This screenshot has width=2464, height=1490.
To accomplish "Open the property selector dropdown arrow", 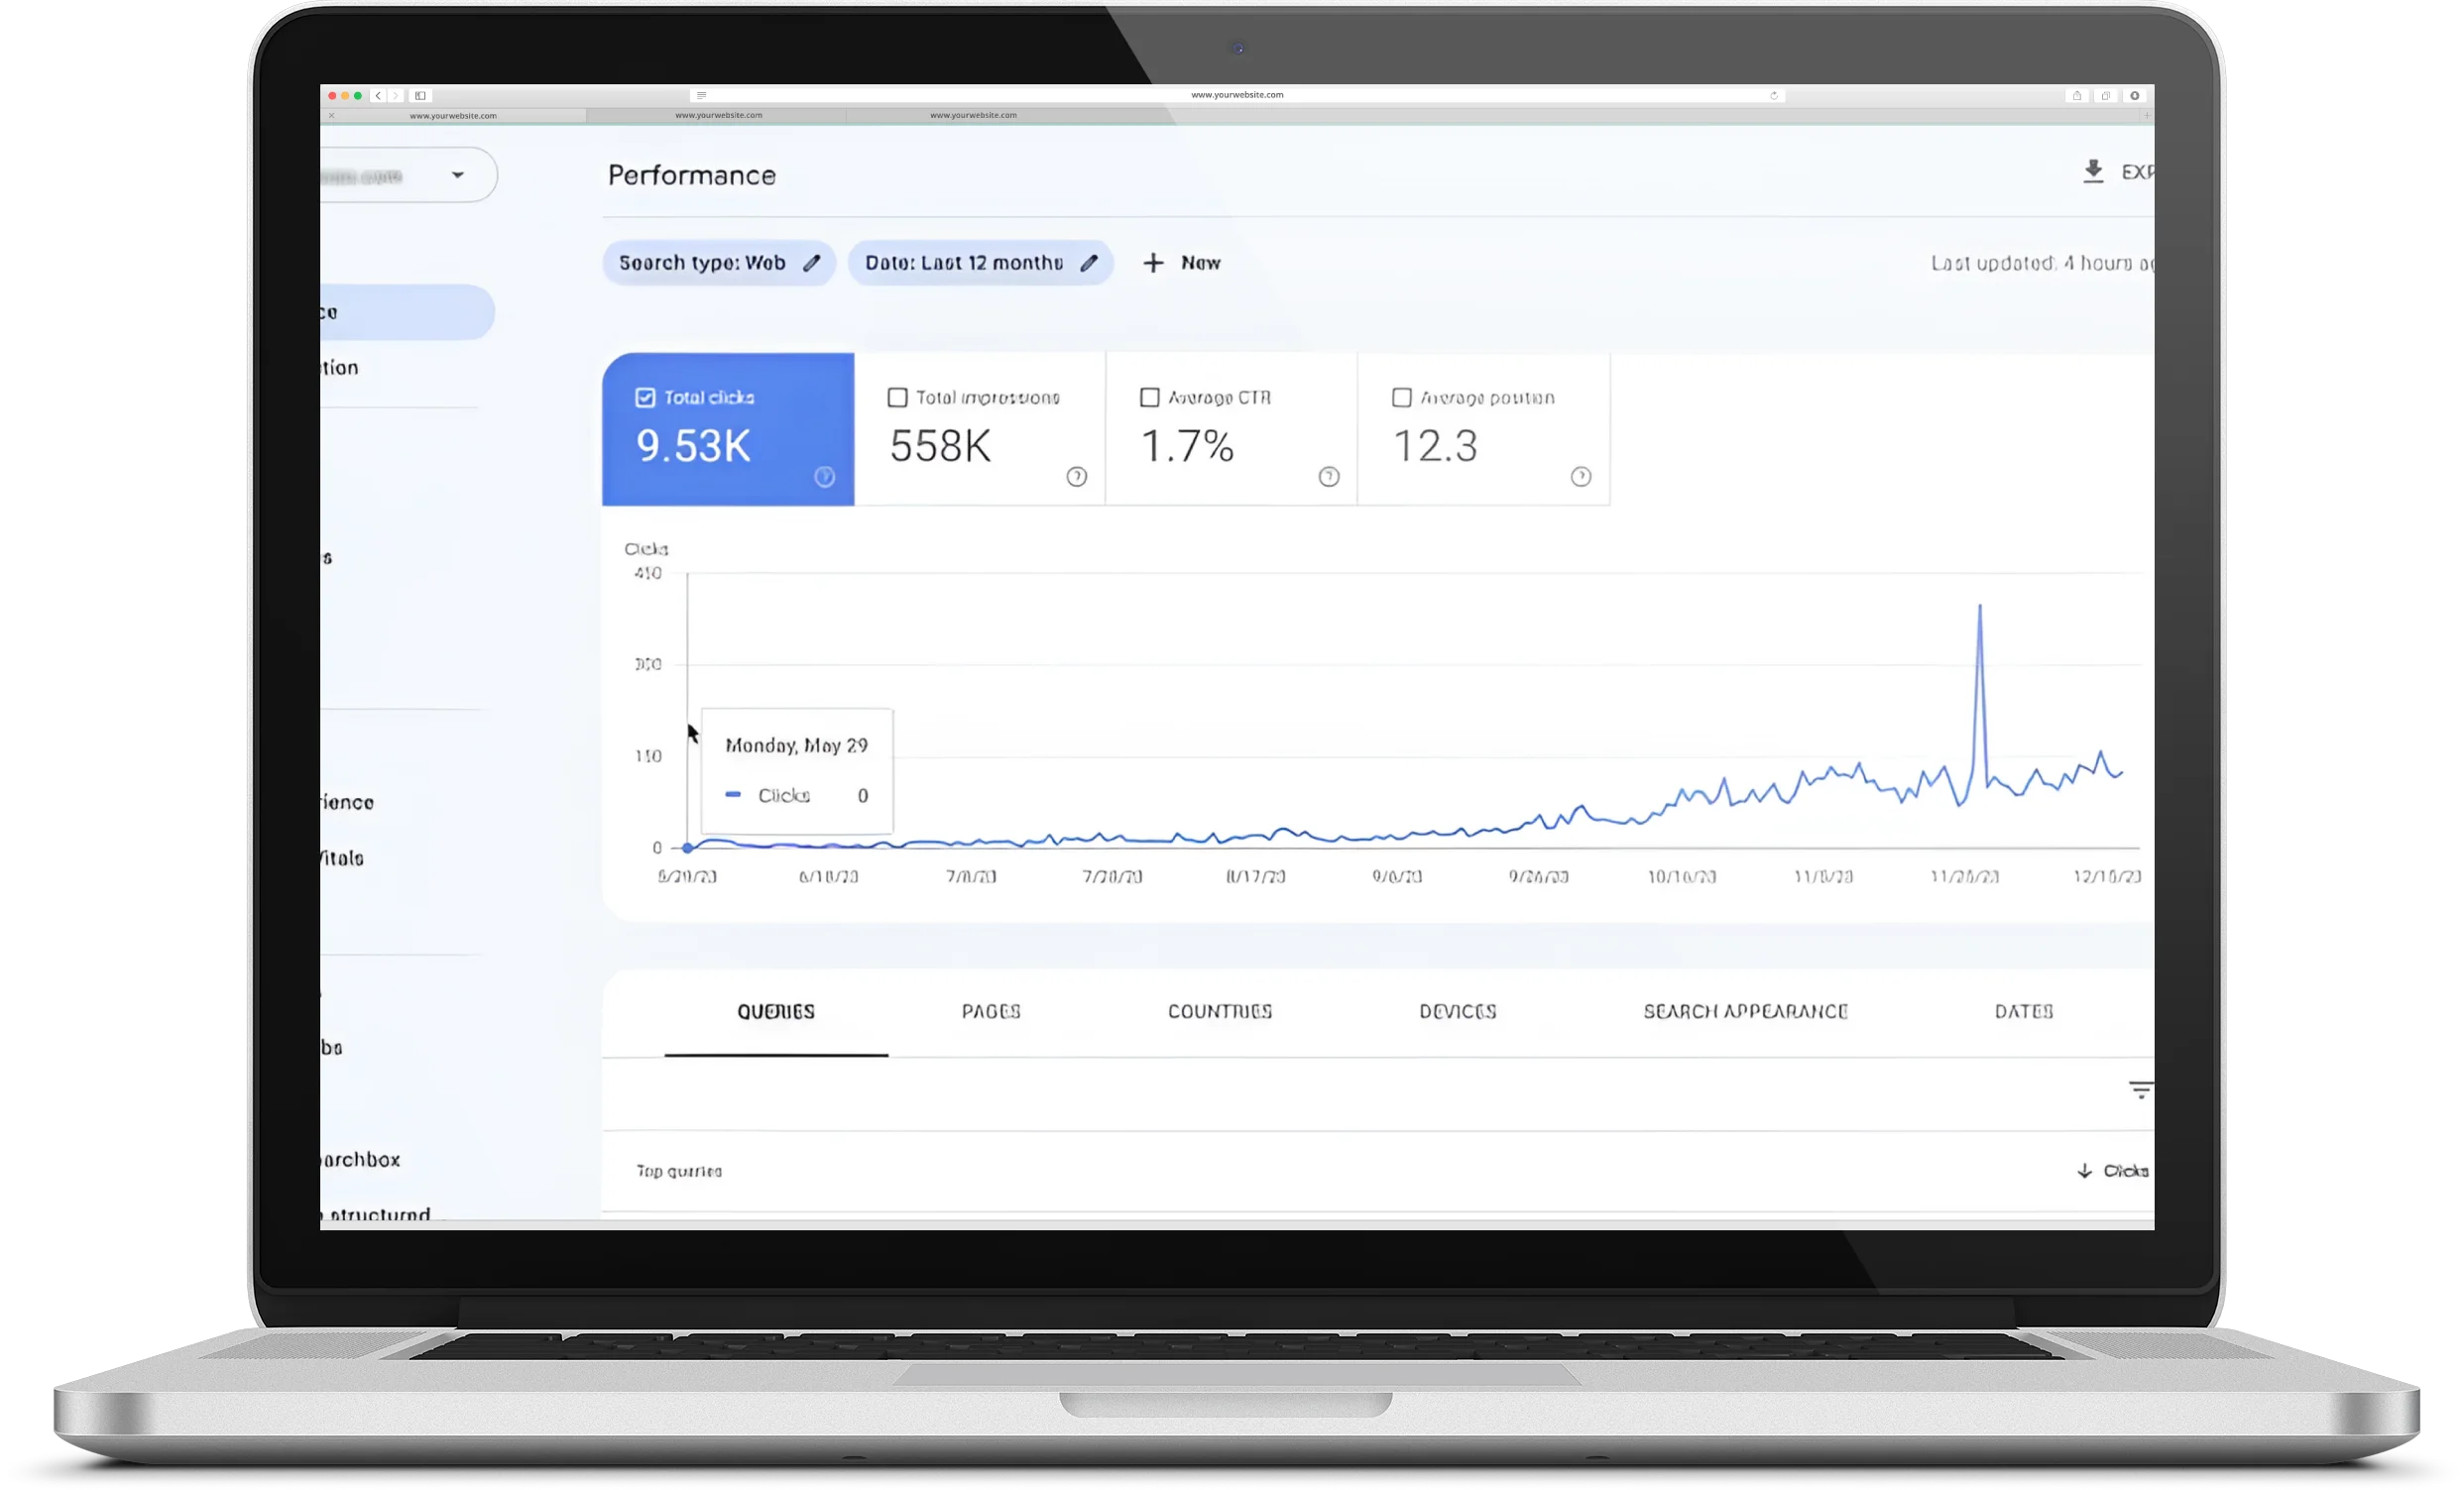I will click(x=457, y=175).
